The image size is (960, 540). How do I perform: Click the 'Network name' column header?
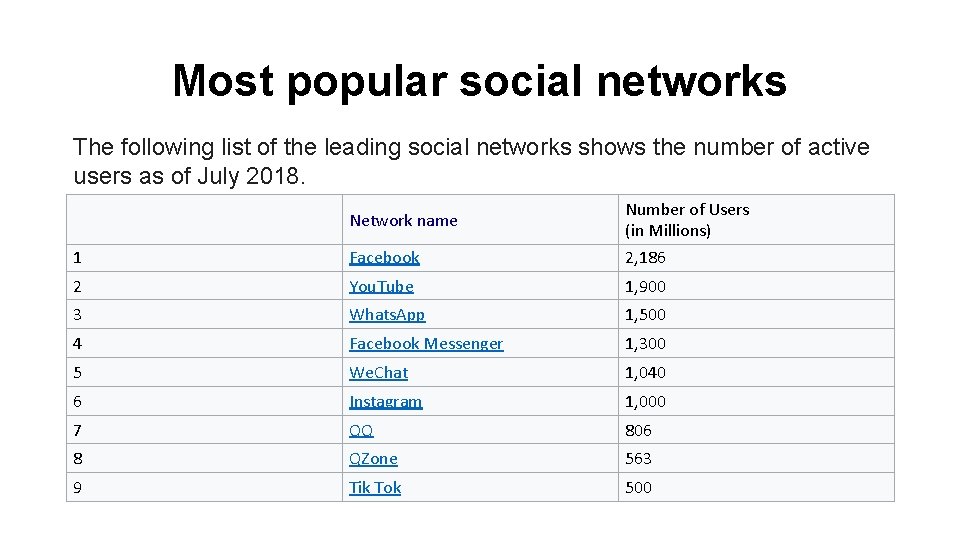tap(403, 221)
